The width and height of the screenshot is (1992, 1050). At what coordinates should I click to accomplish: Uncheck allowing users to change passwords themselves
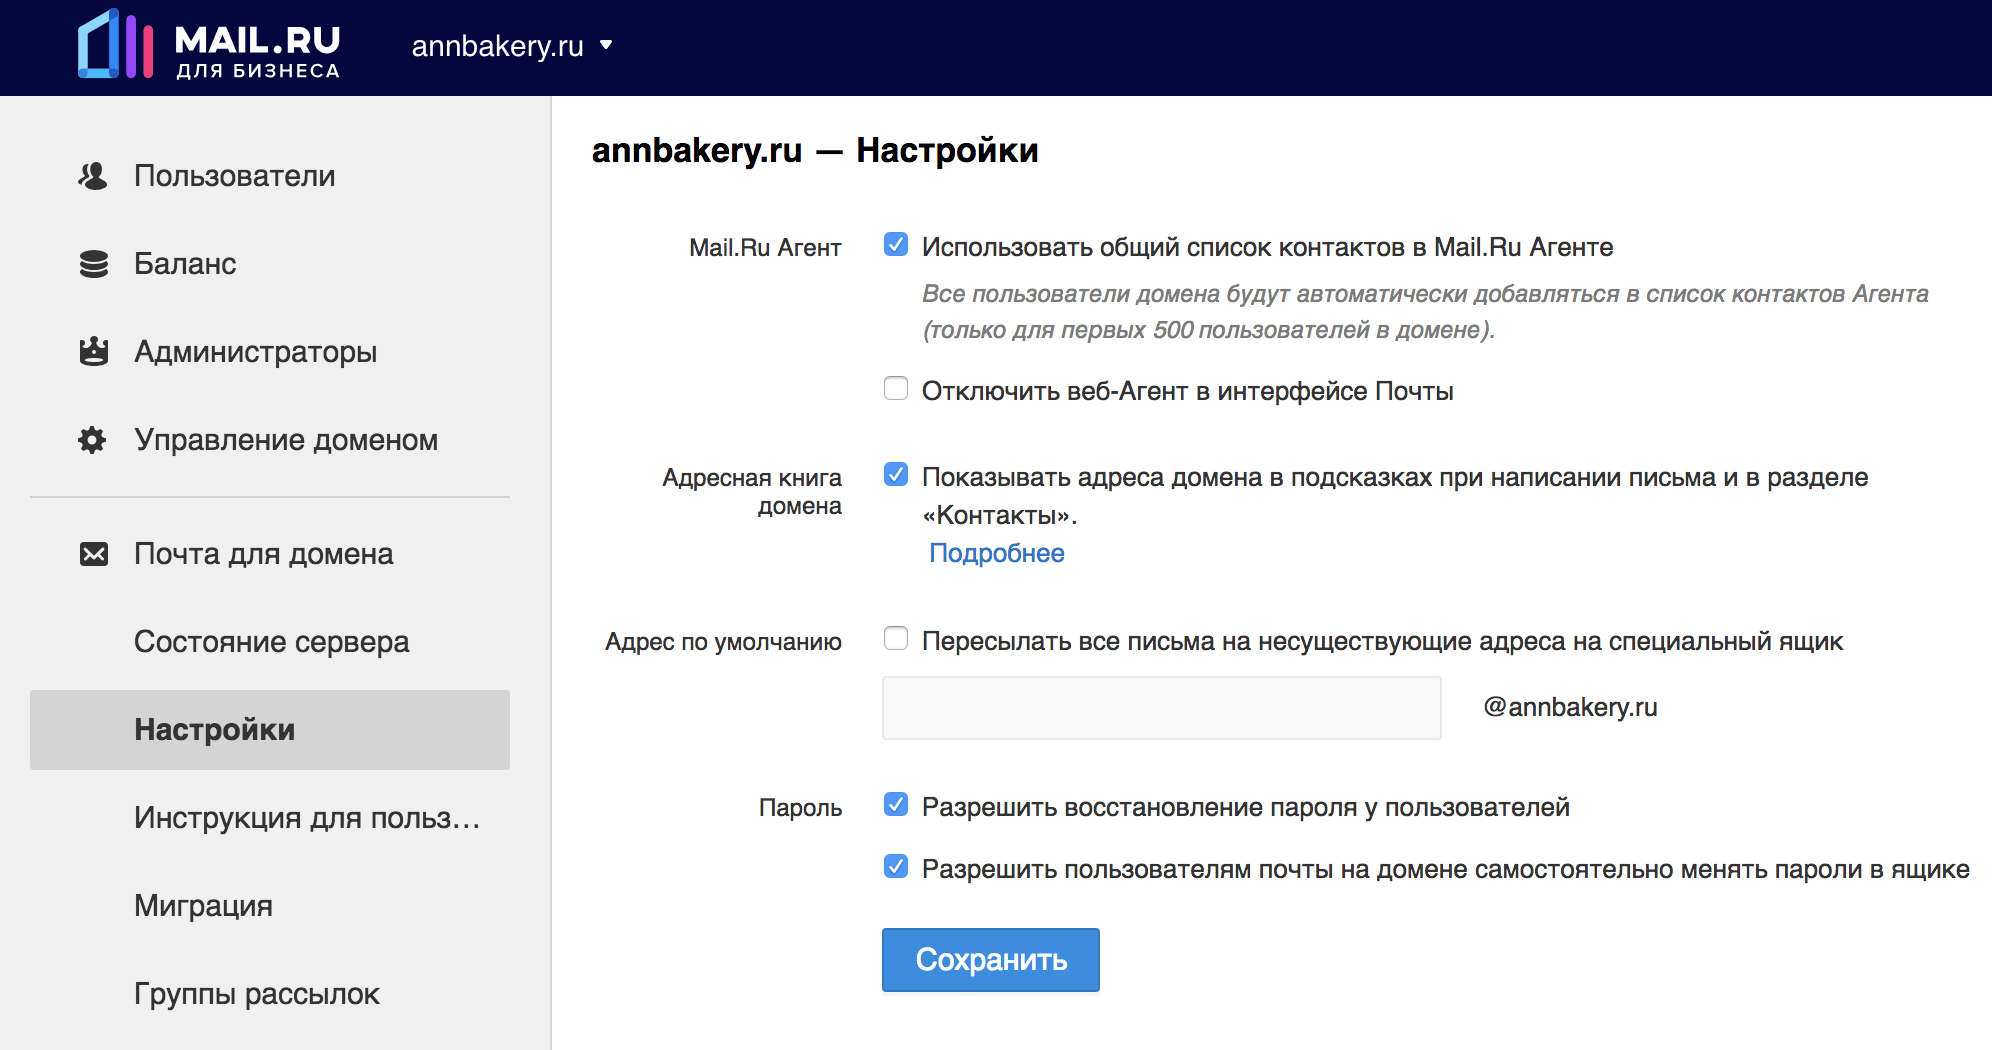tap(896, 866)
